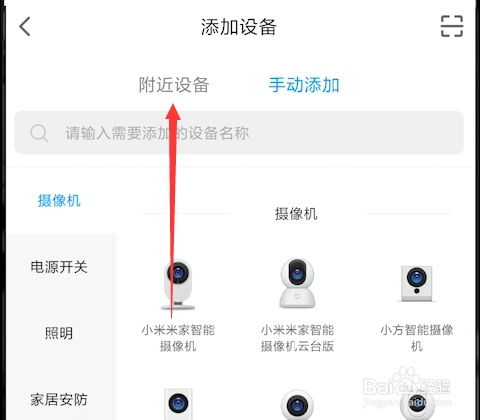This screenshot has width=480, height=420.
Task: Select the 小方智能摄像机 cube camera image
Action: [416, 284]
